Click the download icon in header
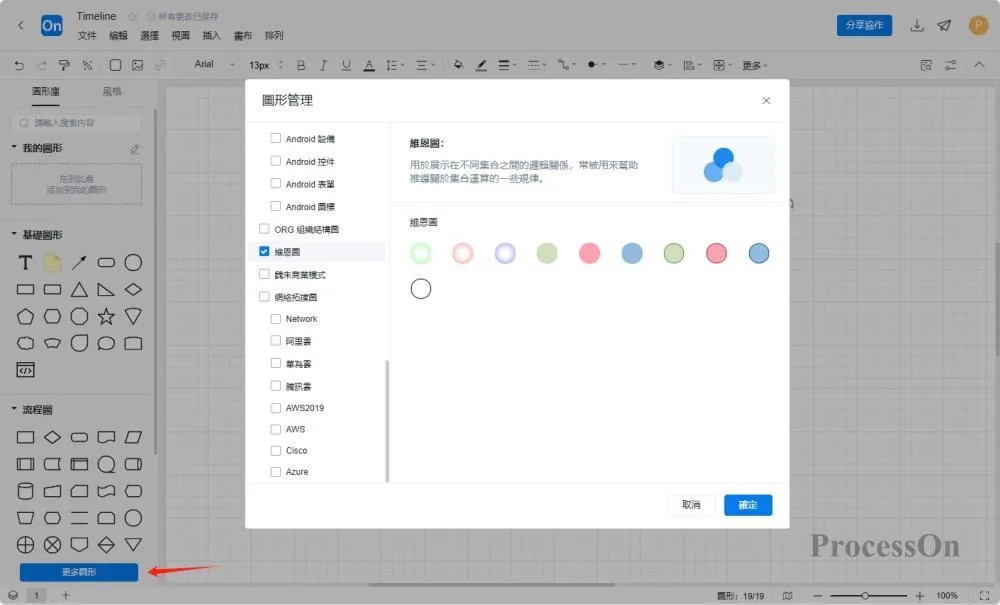The image size is (1000, 605). (916, 26)
